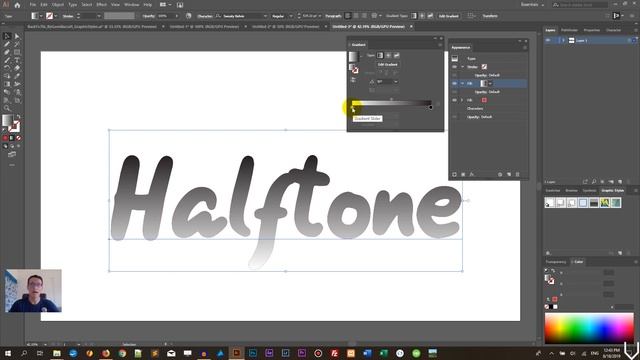640x360 pixels.
Task: Click the gradient swatch preview in Gradient panel
Action: (x=353, y=56)
